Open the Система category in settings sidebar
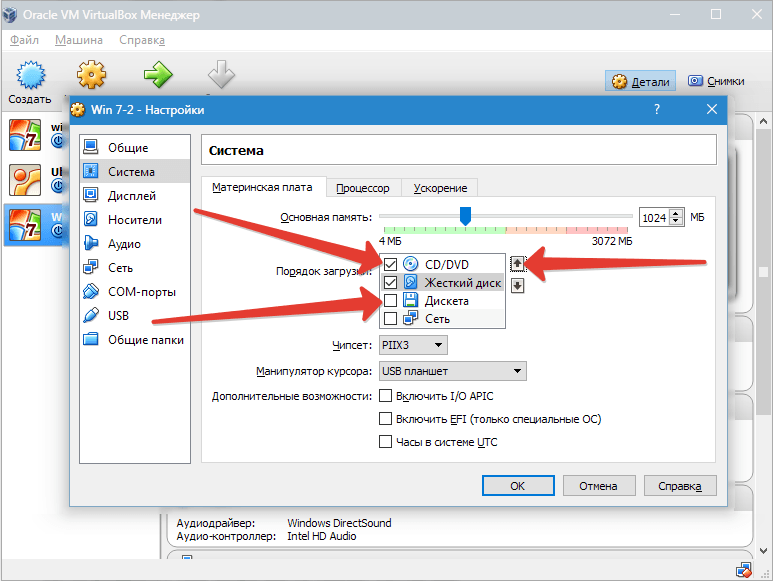 tap(131, 172)
